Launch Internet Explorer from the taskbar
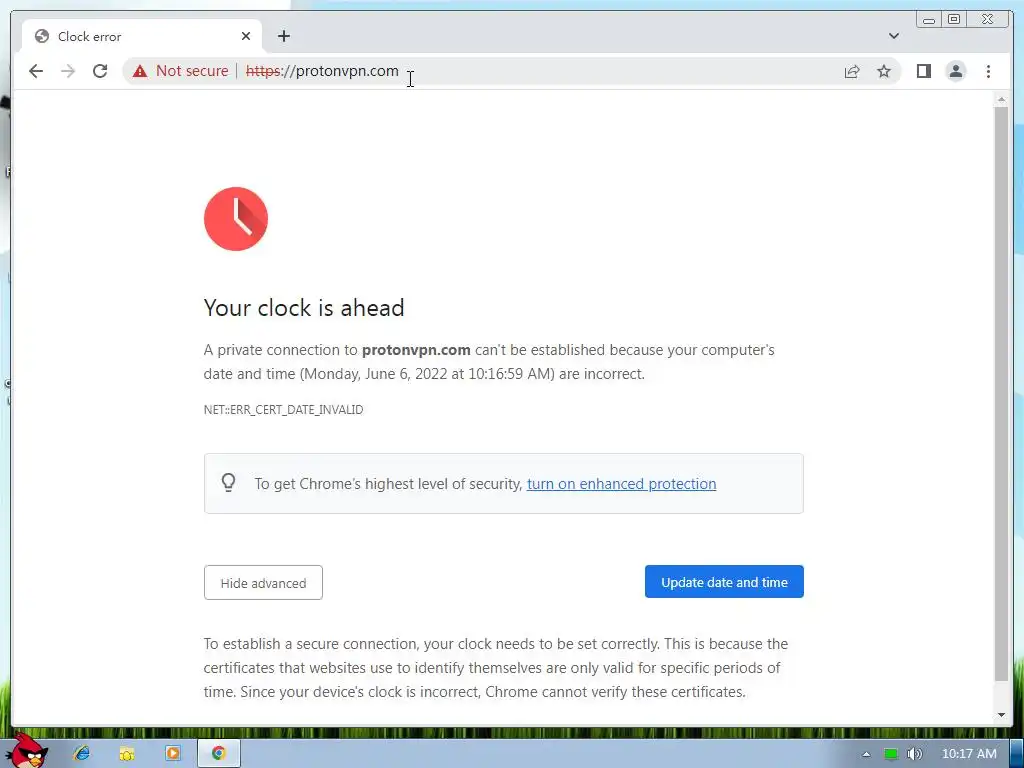The width and height of the screenshot is (1024, 768). tap(82, 754)
